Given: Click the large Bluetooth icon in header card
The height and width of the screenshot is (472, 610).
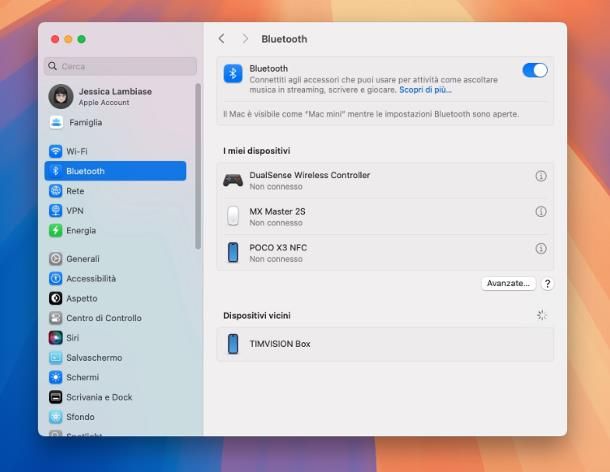Looking at the screenshot, I should pyautogui.click(x=233, y=73).
